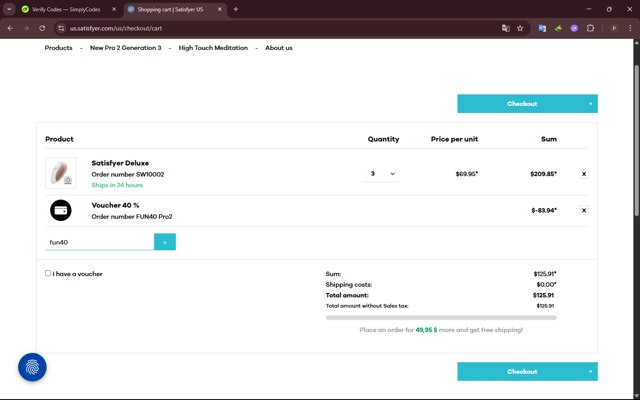Open the blue translate extension icon

[542, 28]
